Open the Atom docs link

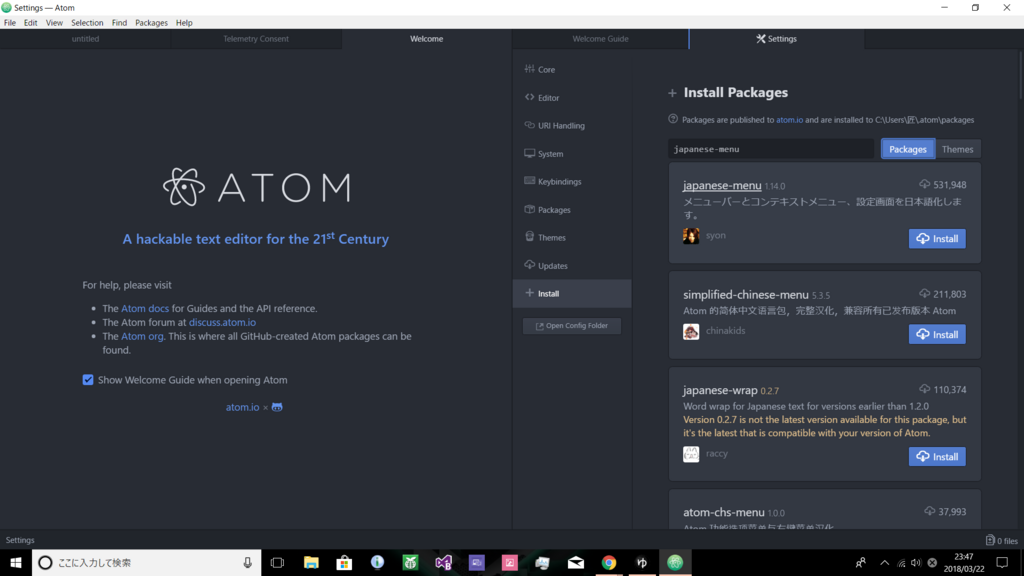coord(145,308)
